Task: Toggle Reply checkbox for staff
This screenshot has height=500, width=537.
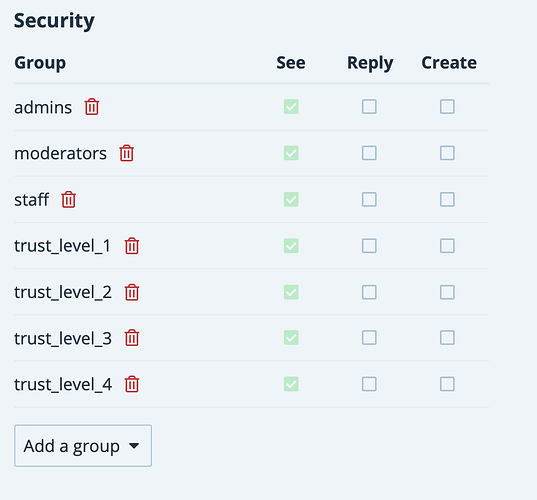Action: click(369, 199)
